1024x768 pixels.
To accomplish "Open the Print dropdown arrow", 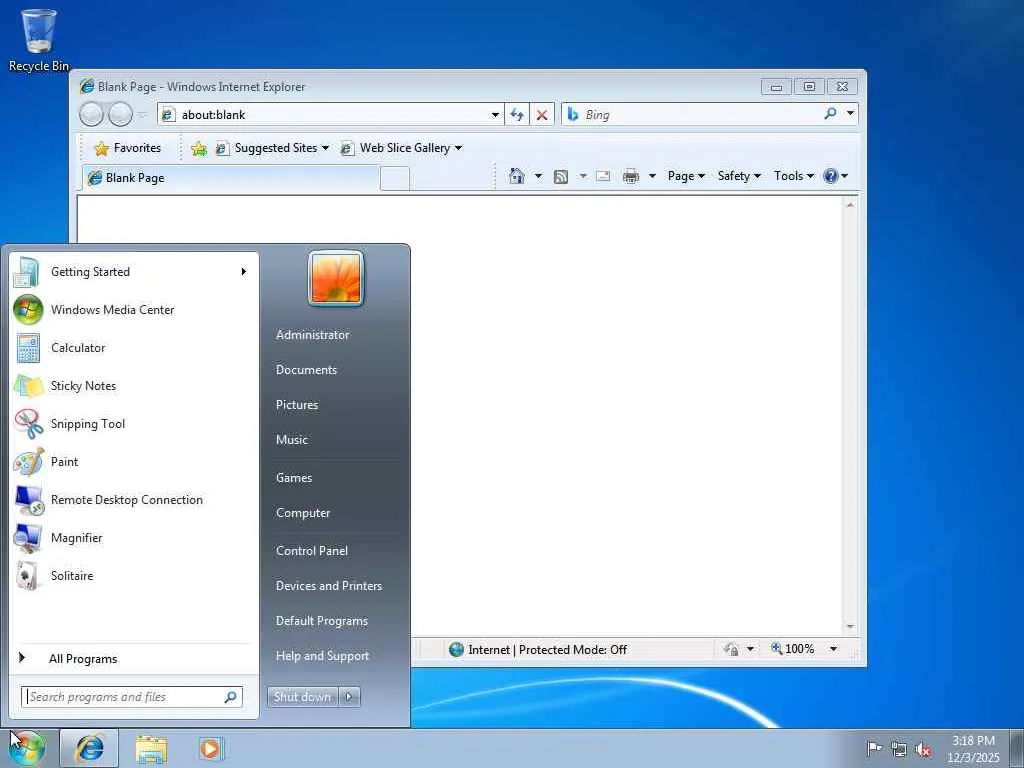I will point(652,176).
